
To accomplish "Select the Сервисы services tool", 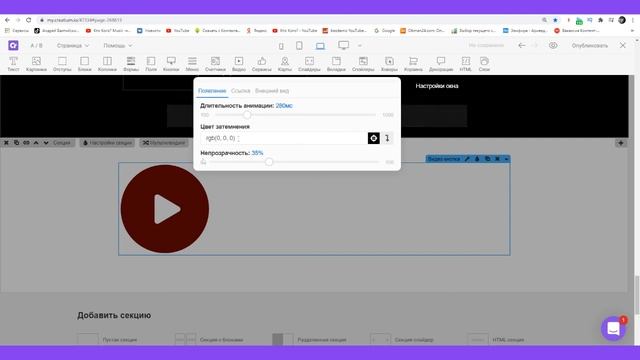I will 262,64.
